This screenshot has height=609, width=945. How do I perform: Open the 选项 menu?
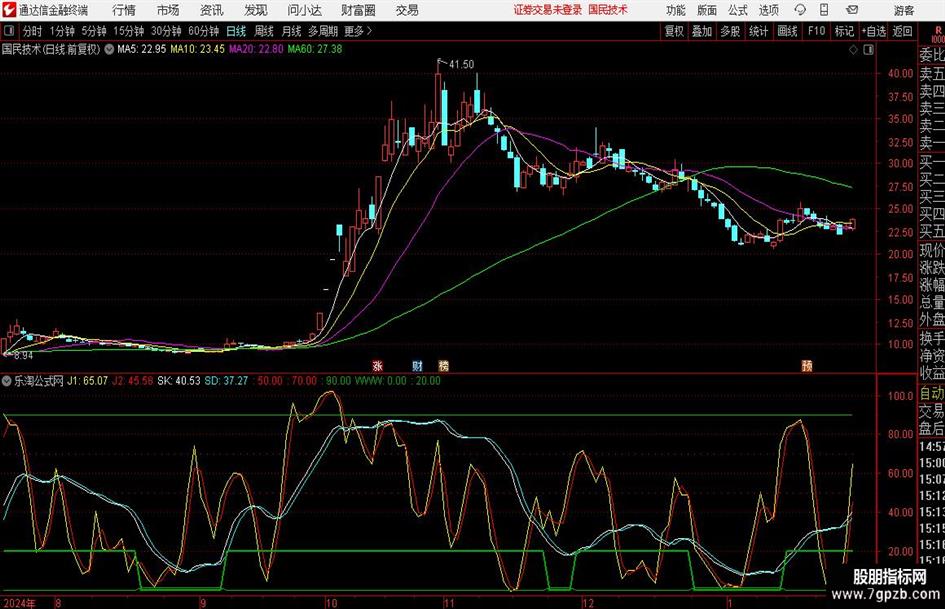768,10
